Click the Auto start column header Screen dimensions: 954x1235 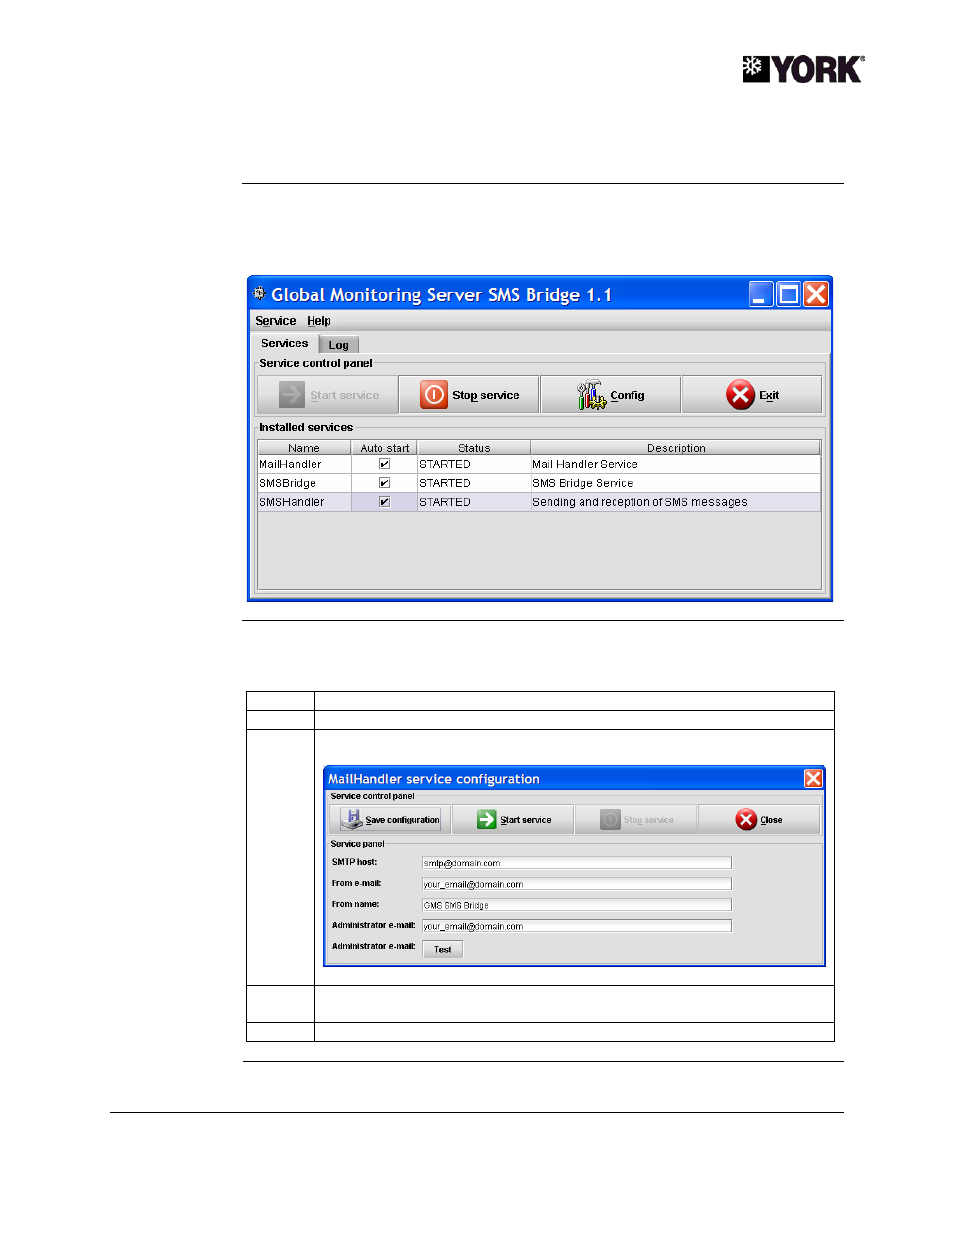pyautogui.click(x=385, y=448)
